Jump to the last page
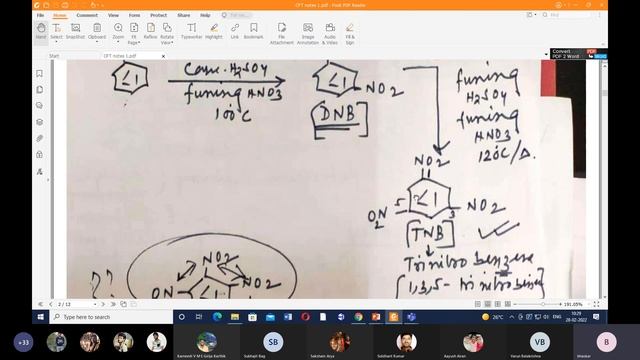 [x=113, y=304]
